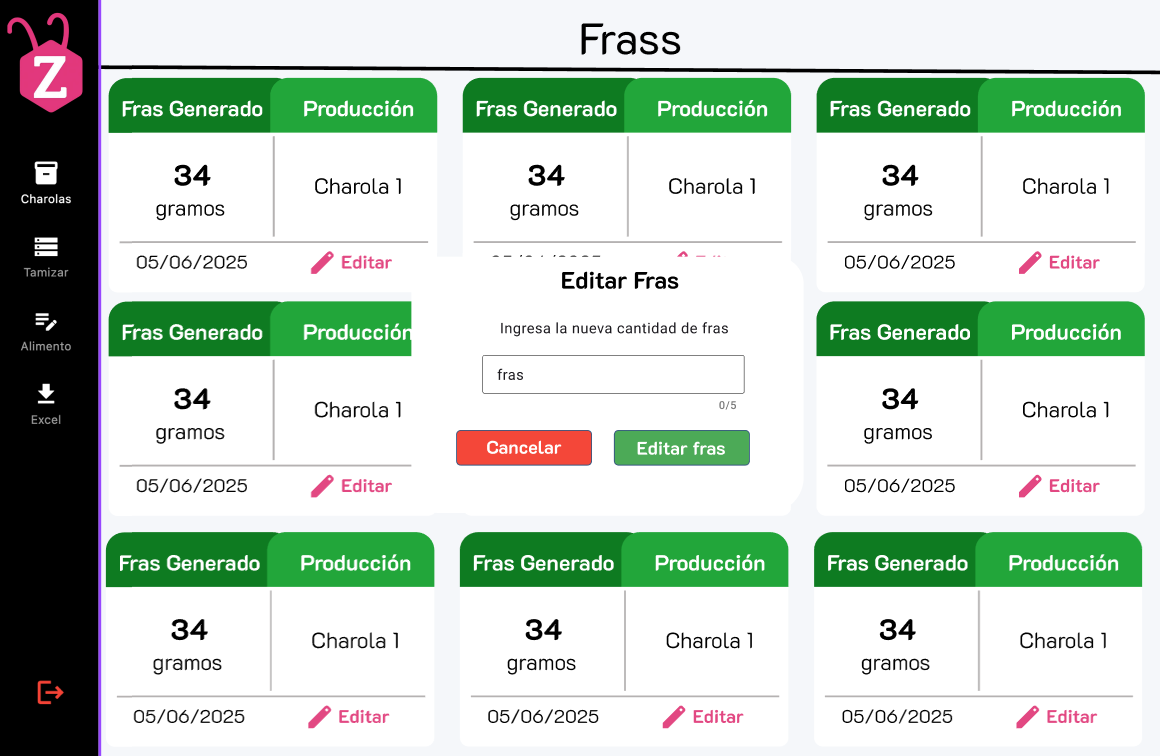Open the Charolas section in the sidebar
This screenshot has height=756, width=1160.
coord(46,183)
